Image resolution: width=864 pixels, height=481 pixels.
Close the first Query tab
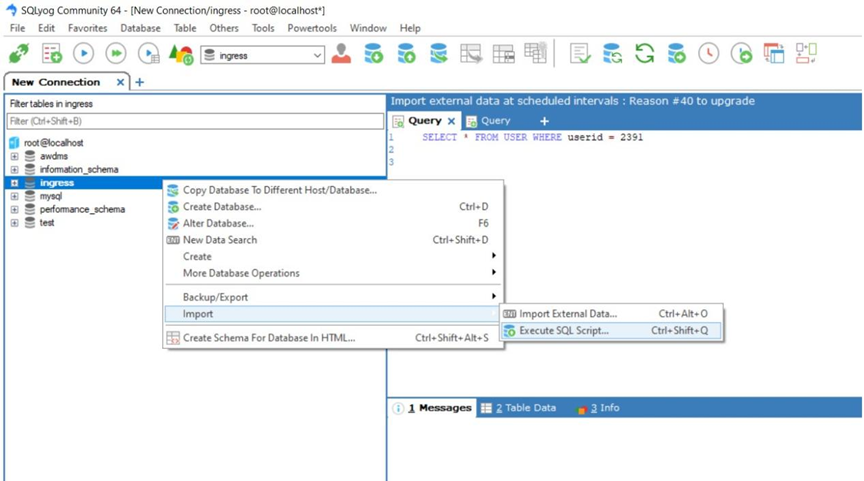(451, 121)
